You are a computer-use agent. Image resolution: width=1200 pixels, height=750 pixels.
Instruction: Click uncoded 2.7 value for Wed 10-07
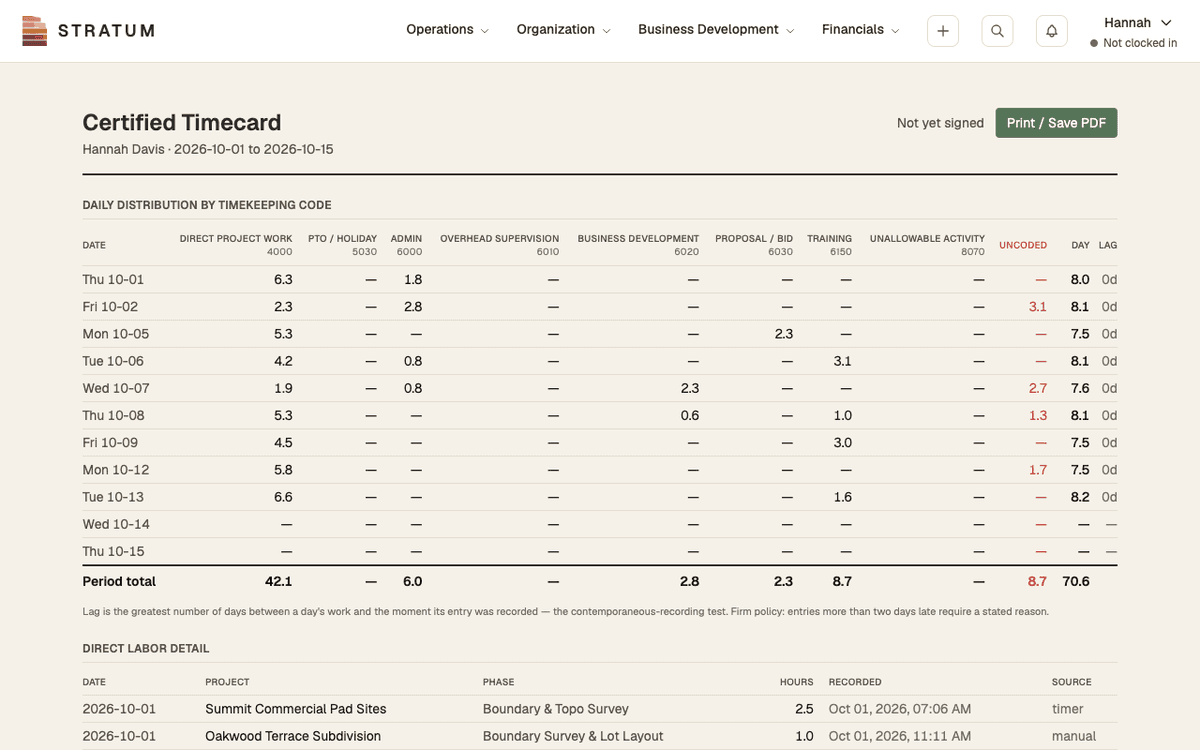(x=1037, y=388)
